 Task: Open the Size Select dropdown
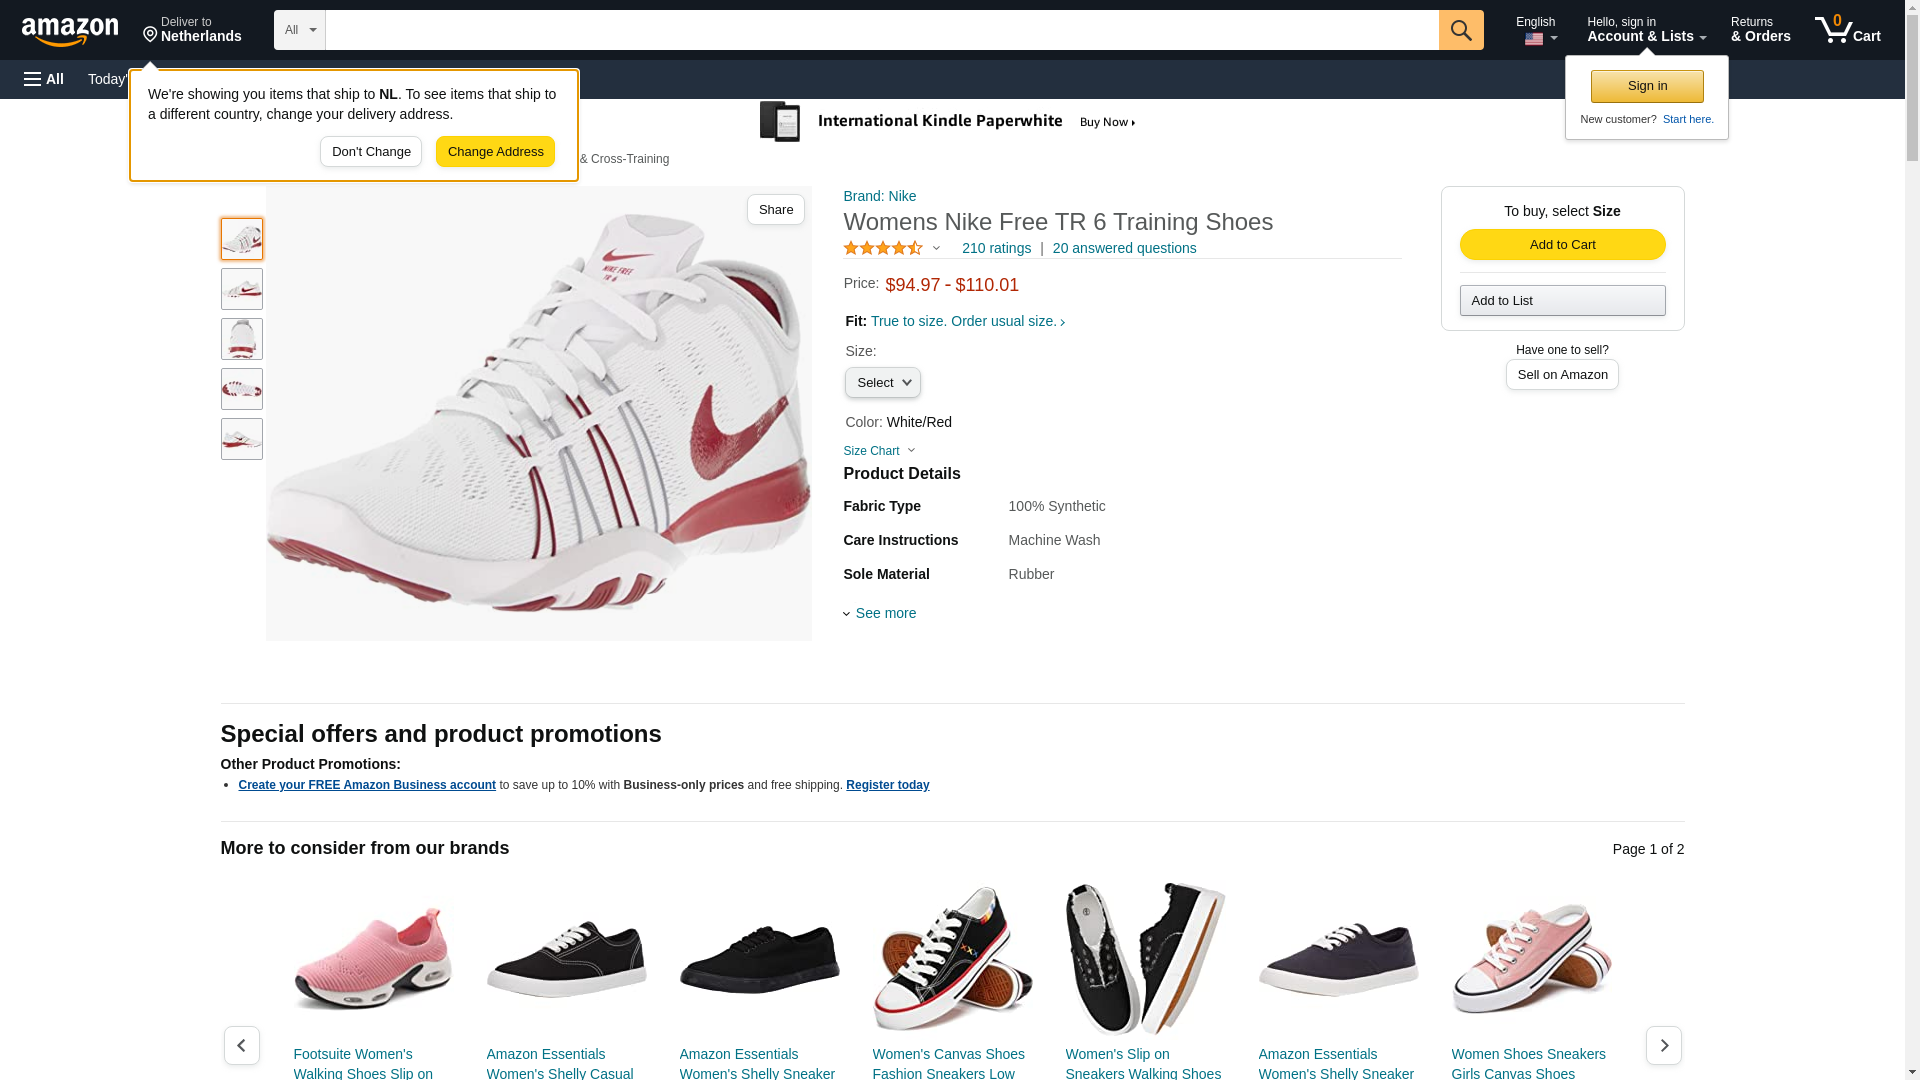click(x=882, y=383)
